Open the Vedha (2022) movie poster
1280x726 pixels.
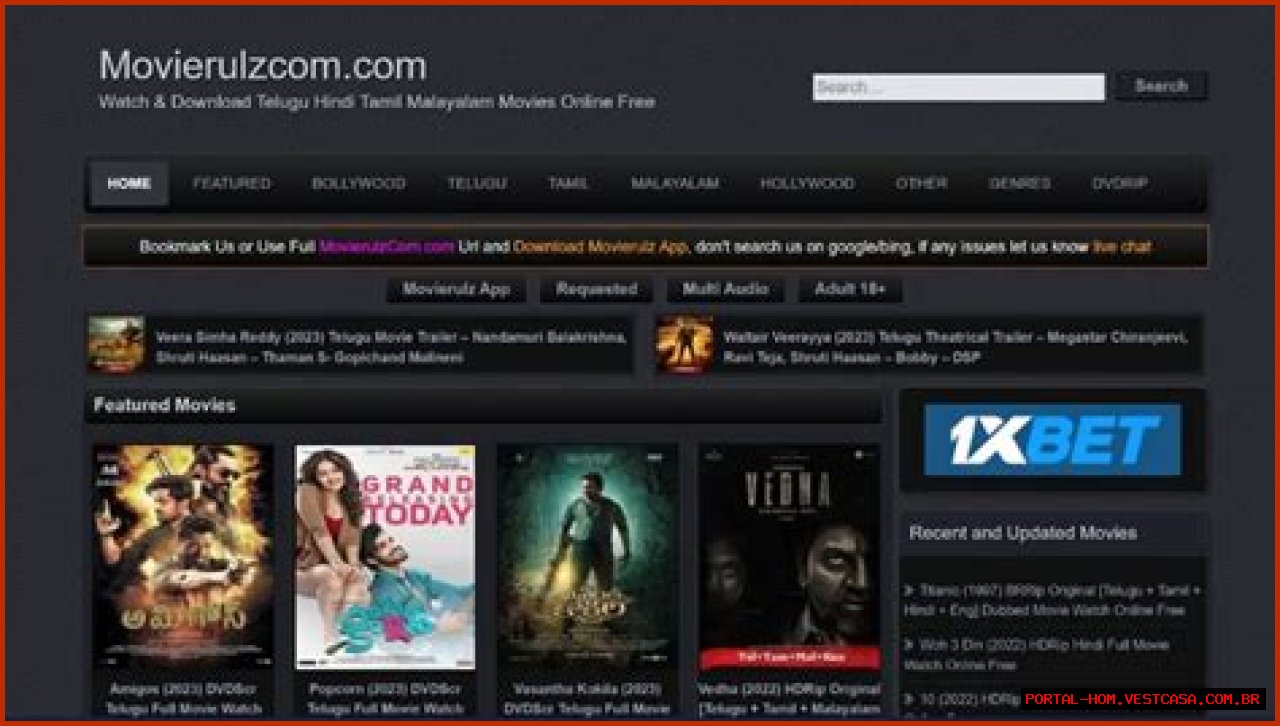790,556
